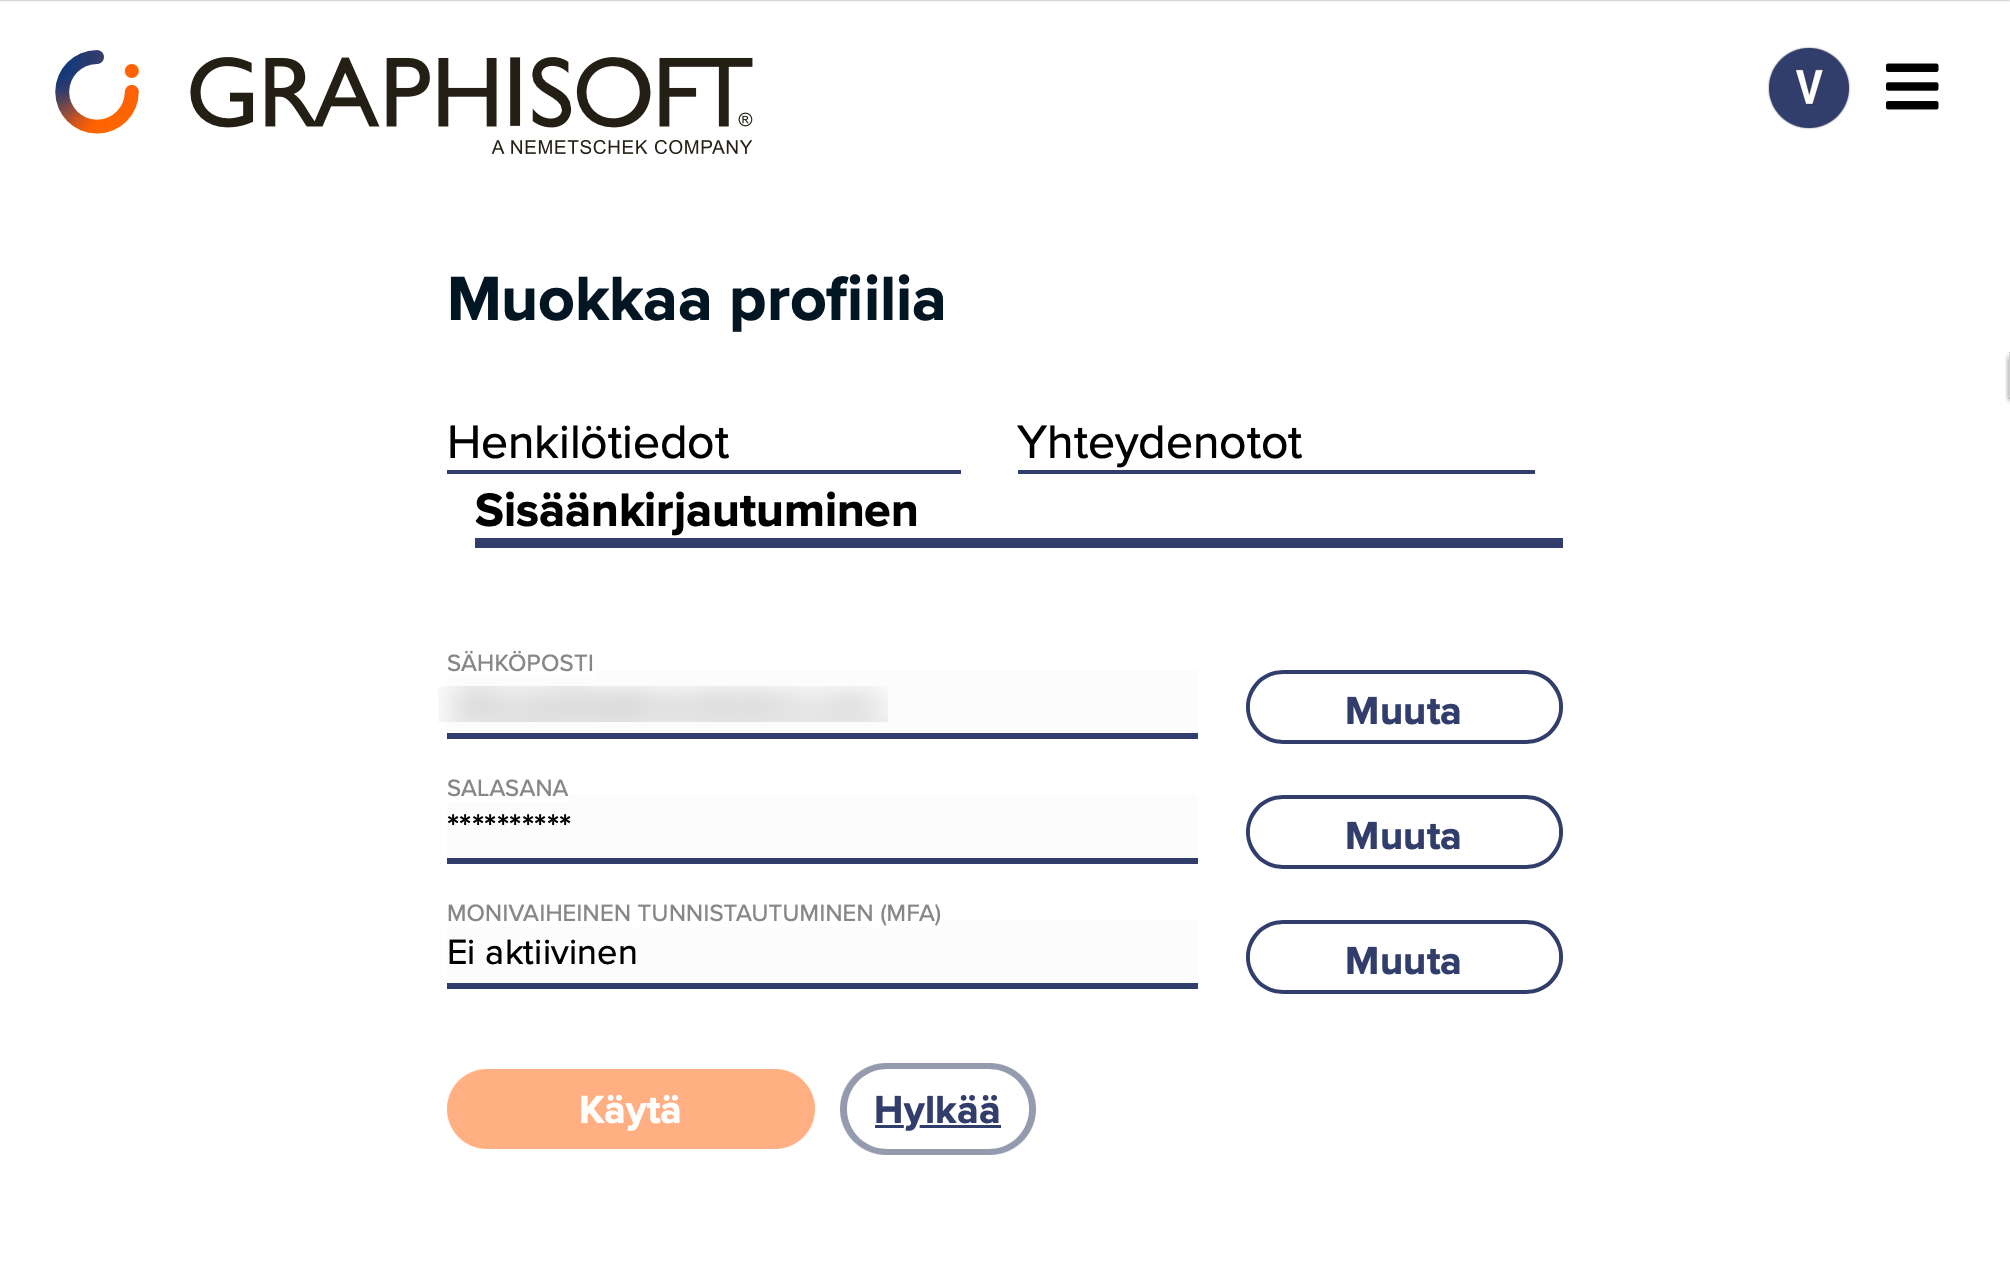Focus the Salasana password field
This screenshot has height=1280, width=2010.
point(822,829)
